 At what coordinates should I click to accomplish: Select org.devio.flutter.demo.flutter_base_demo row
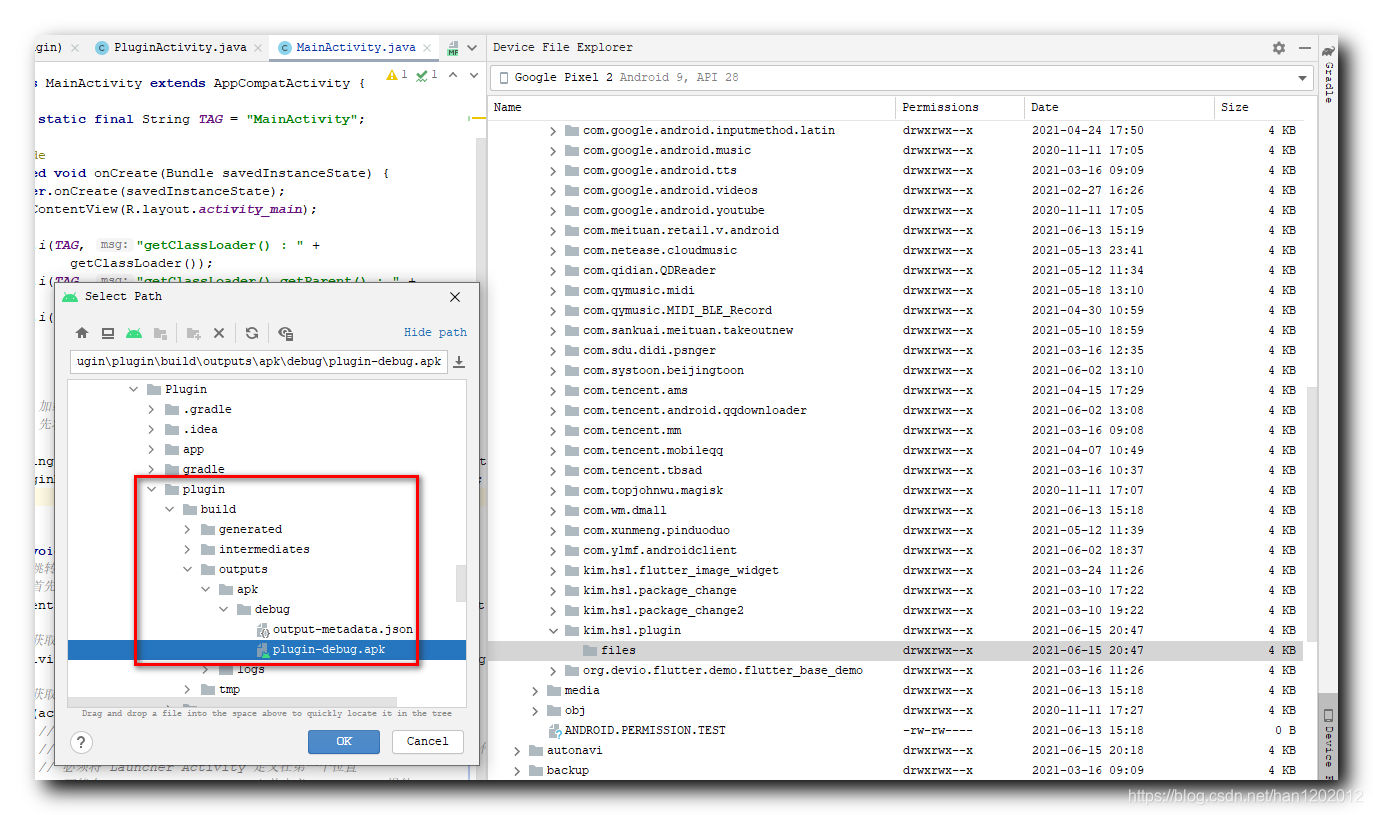pos(896,670)
